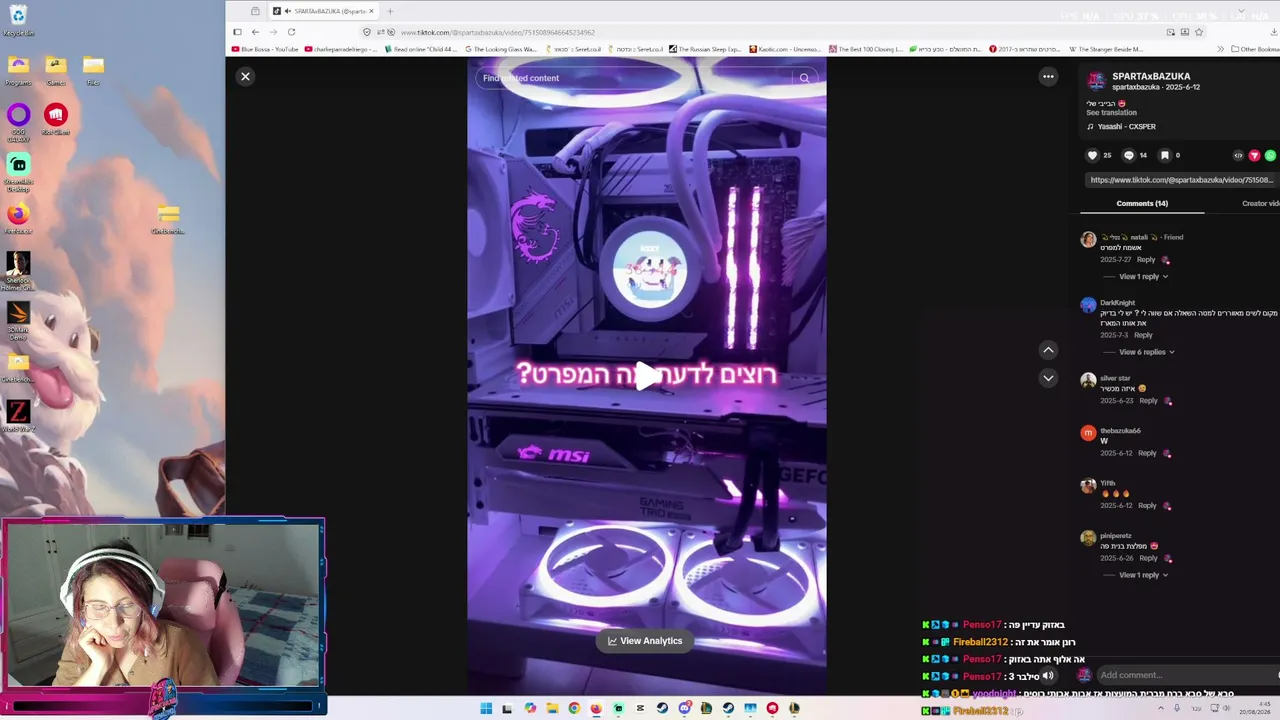Open the SPARTAxBAZUKA profile avatar

(1096, 81)
